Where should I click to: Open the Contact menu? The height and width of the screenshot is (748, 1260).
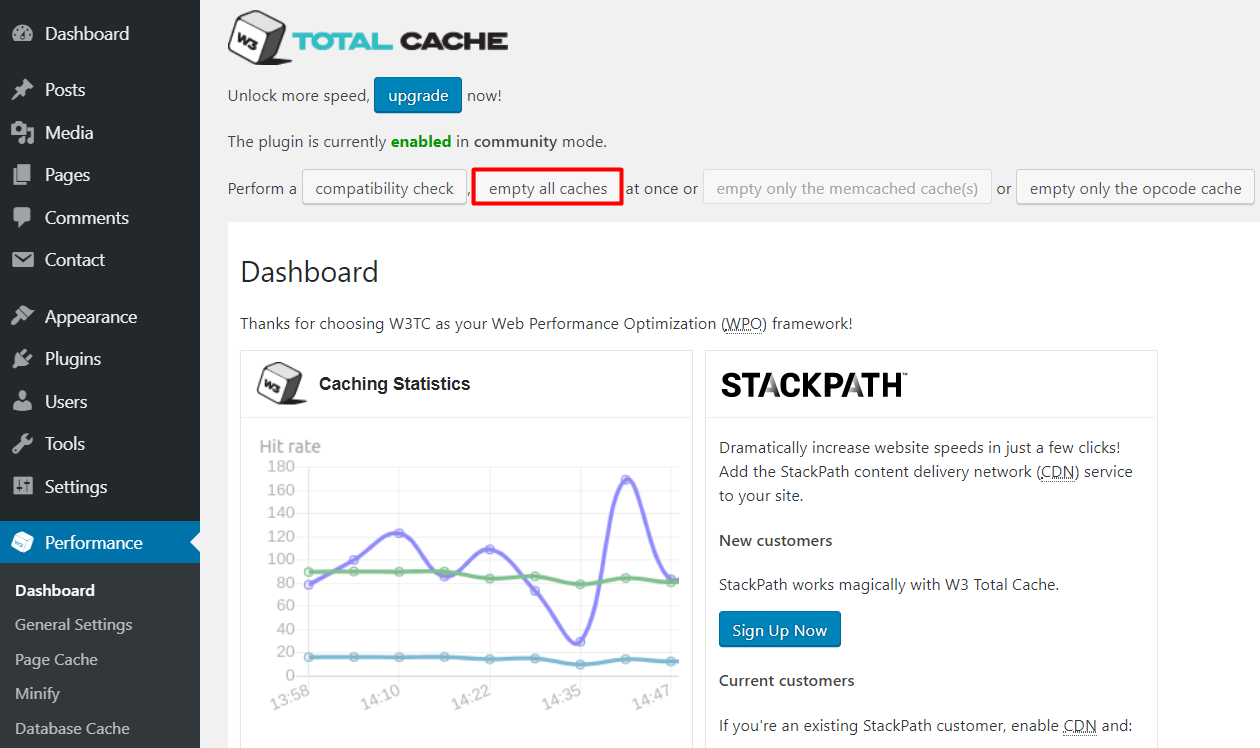(100, 260)
